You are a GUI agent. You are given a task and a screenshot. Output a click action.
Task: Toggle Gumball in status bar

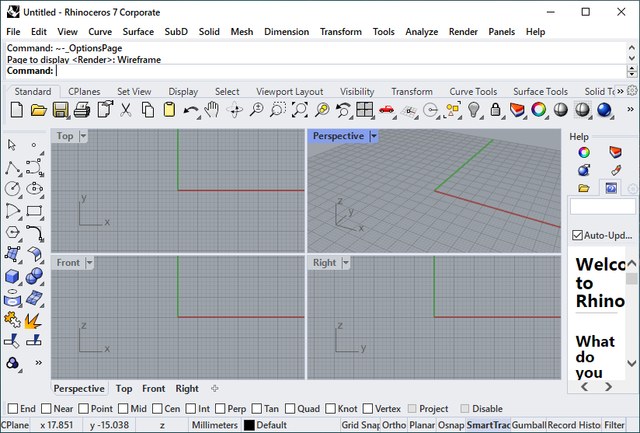(x=527, y=425)
